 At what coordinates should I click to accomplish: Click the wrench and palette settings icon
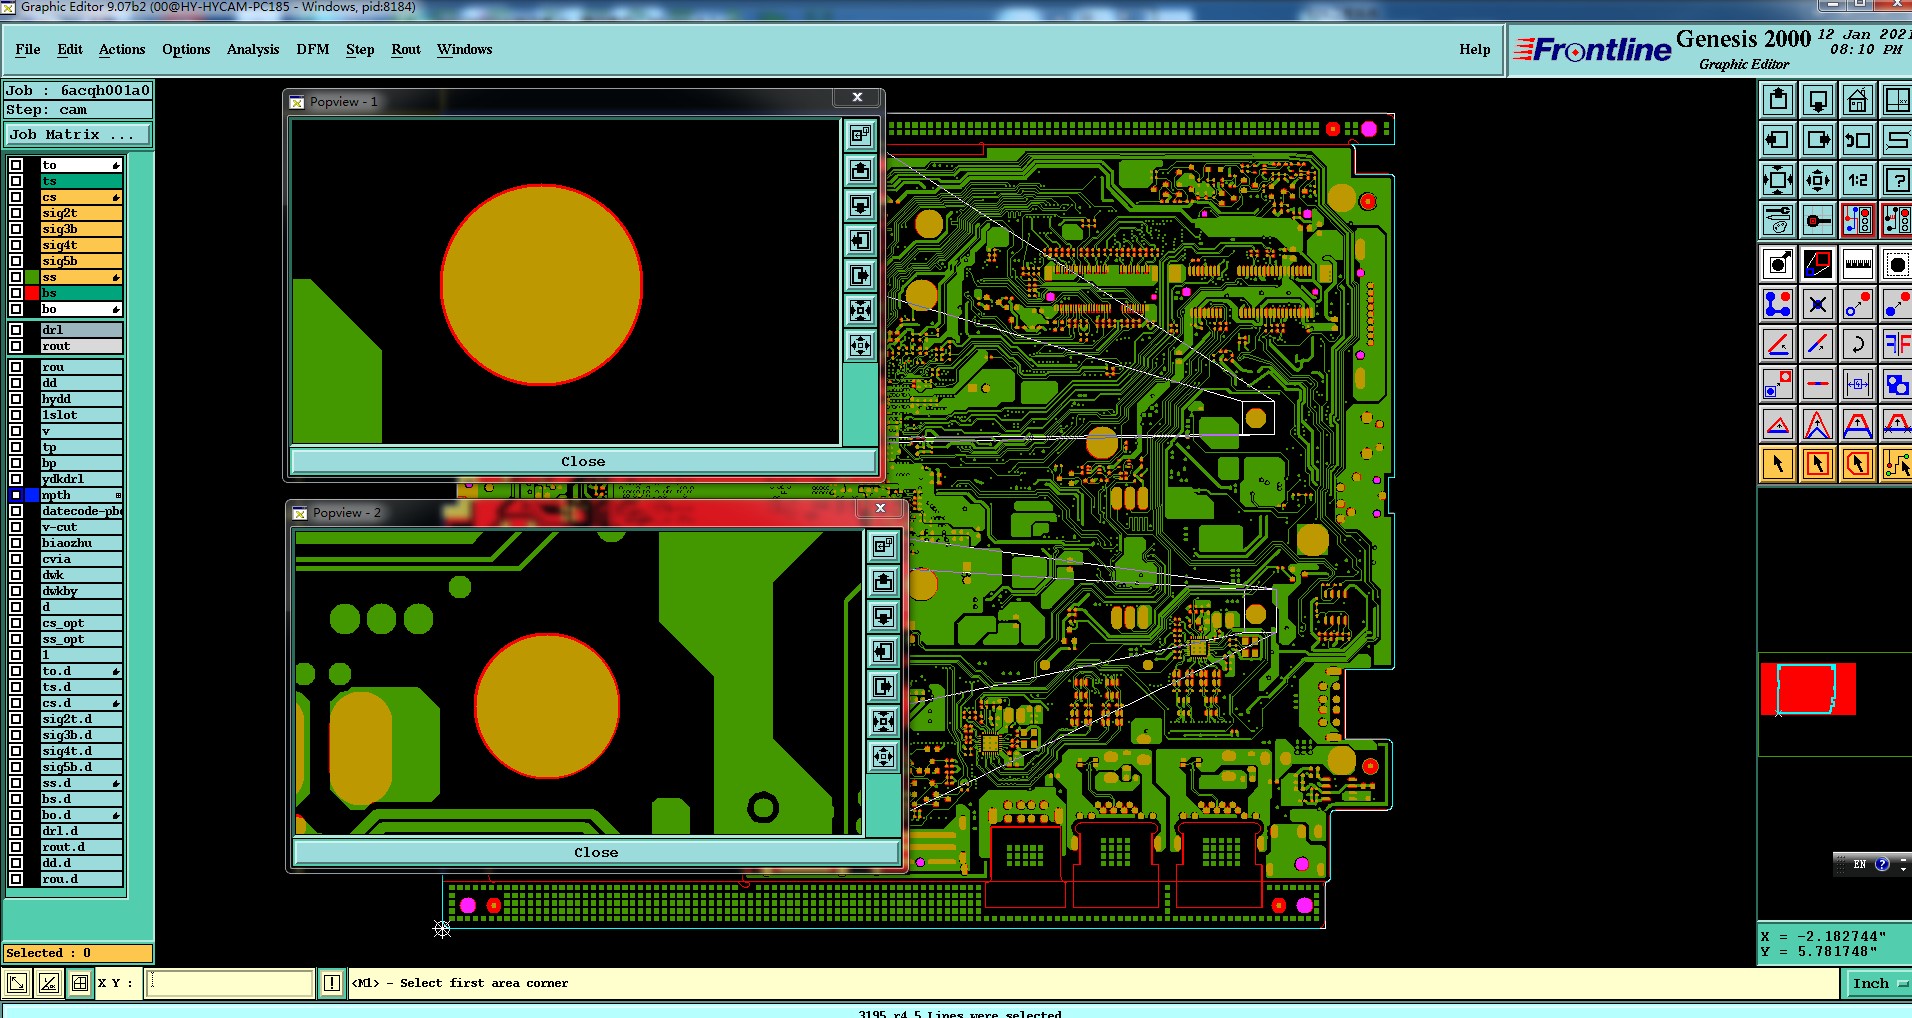pos(1778,220)
